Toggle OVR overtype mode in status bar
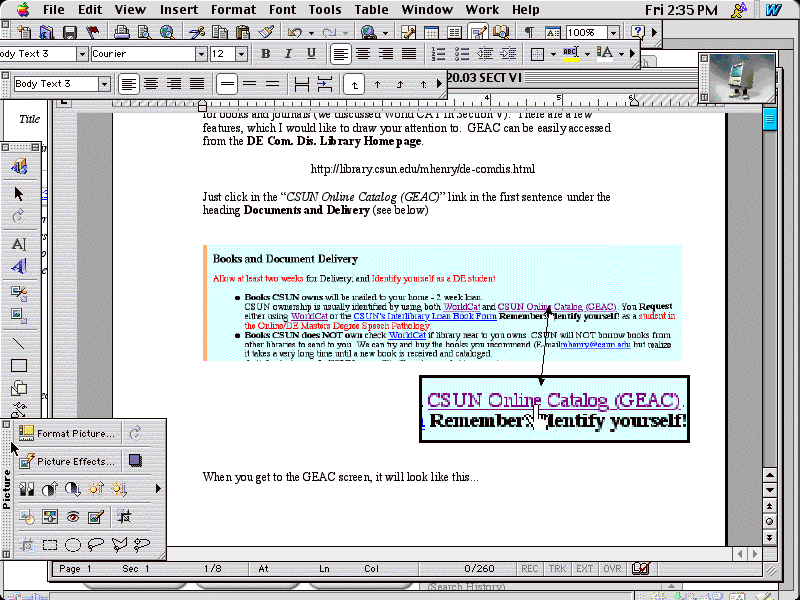The width and height of the screenshot is (800, 600). click(612, 568)
